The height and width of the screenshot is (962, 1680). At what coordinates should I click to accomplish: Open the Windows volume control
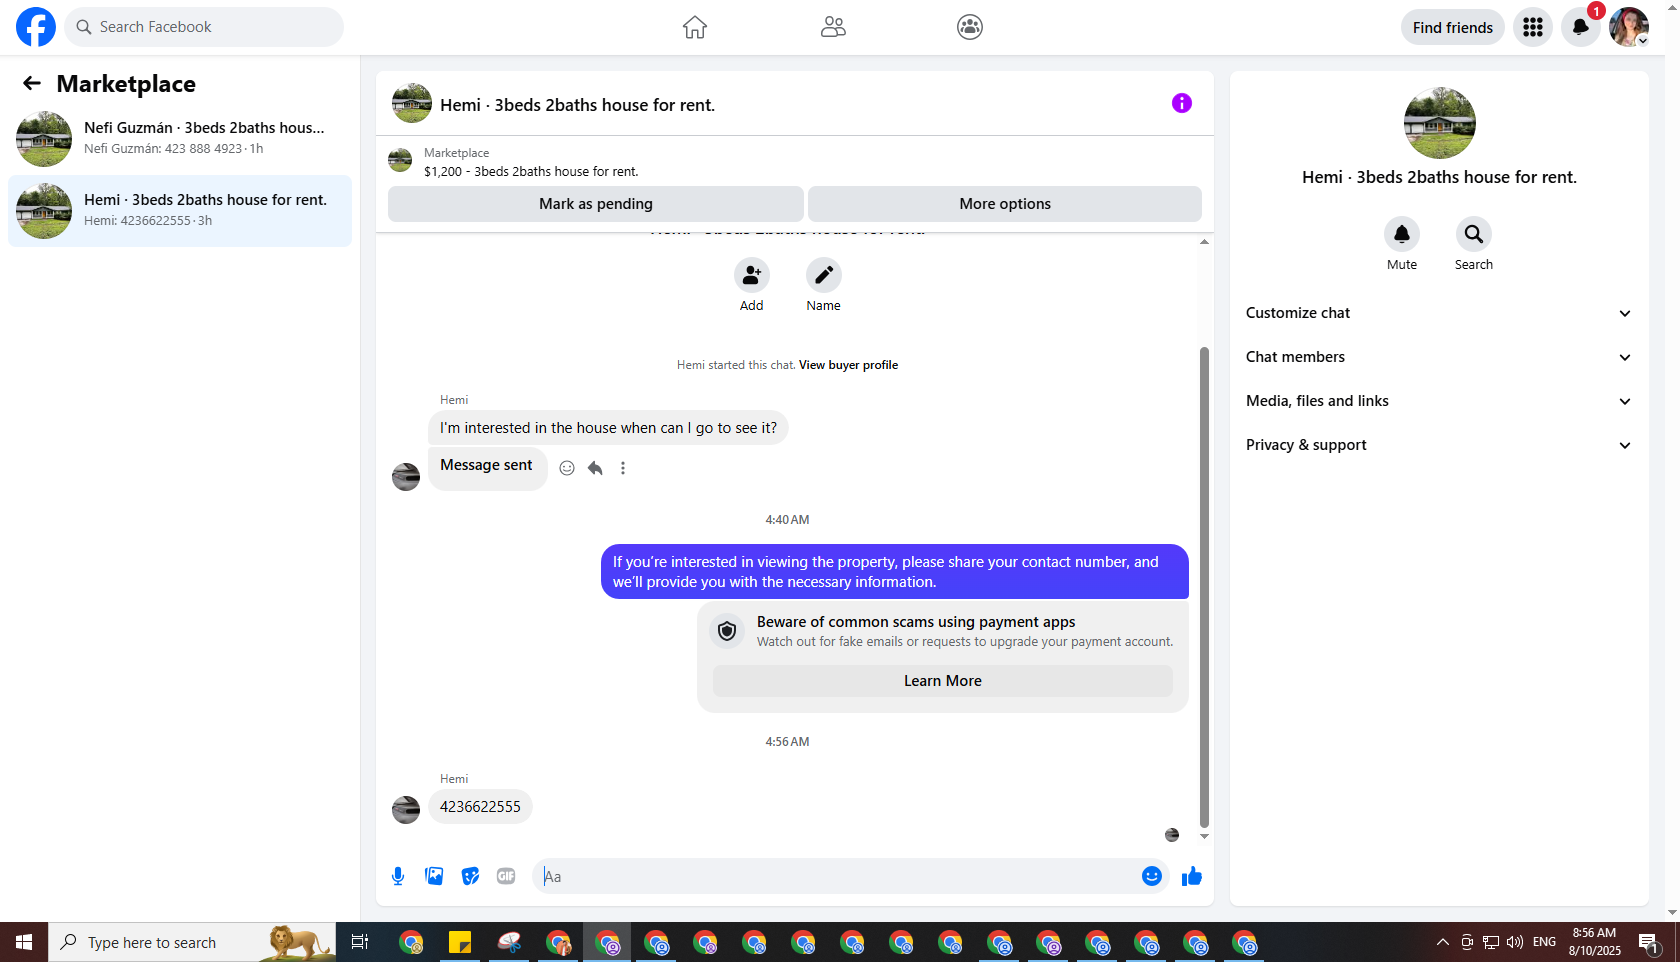pyautogui.click(x=1515, y=942)
